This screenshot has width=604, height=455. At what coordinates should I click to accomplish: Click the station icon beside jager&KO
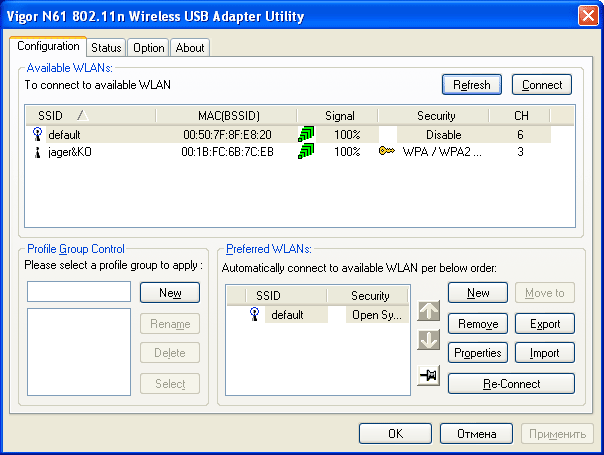[37, 152]
